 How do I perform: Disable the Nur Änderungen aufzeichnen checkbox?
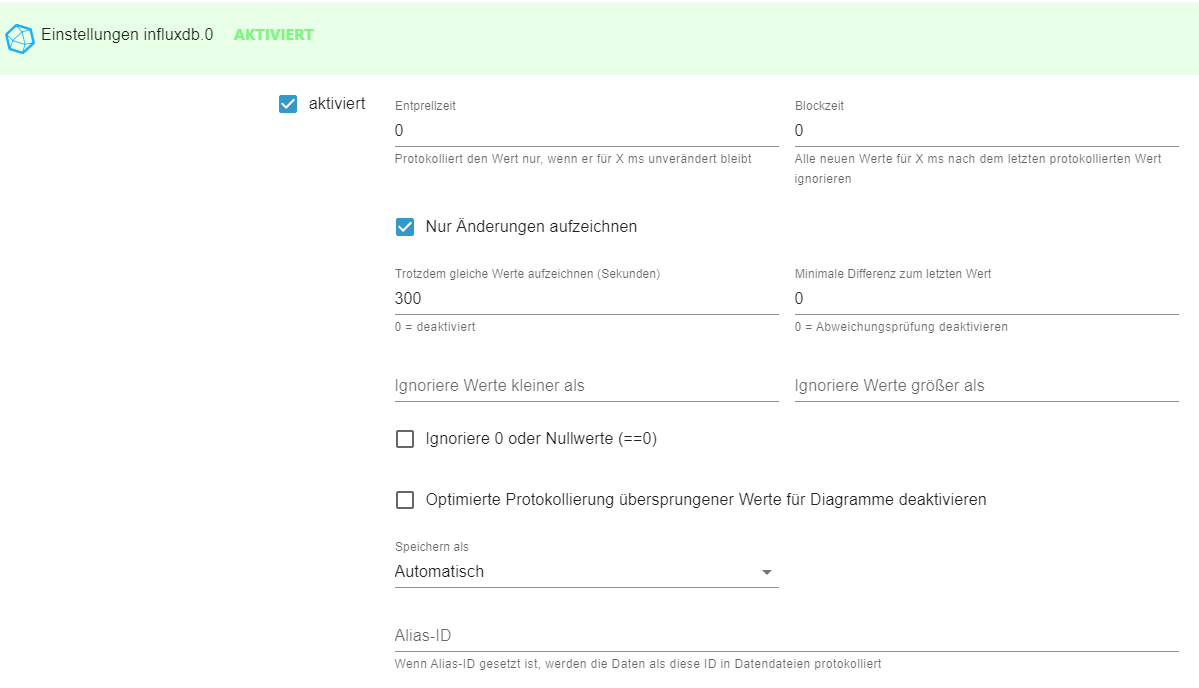click(x=405, y=227)
